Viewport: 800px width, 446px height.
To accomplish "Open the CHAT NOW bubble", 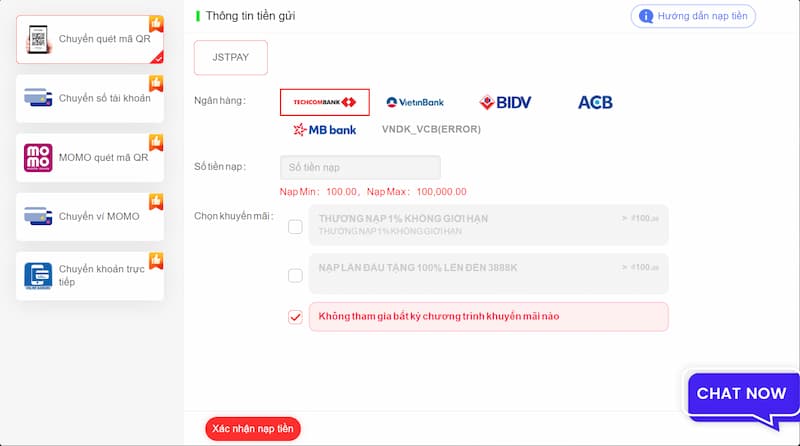I will click(741, 393).
